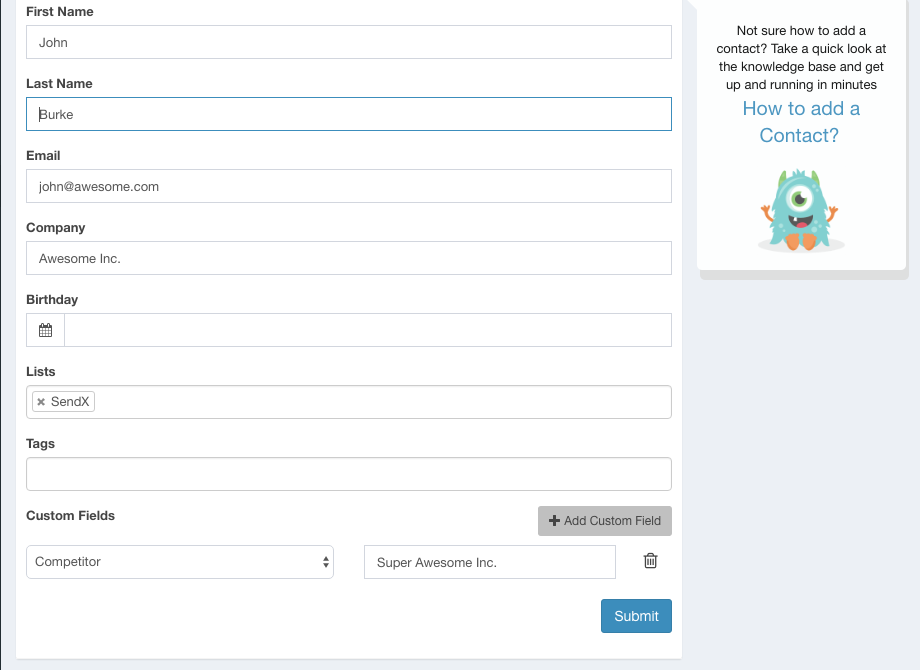Submit the contact form

pos(636,616)
